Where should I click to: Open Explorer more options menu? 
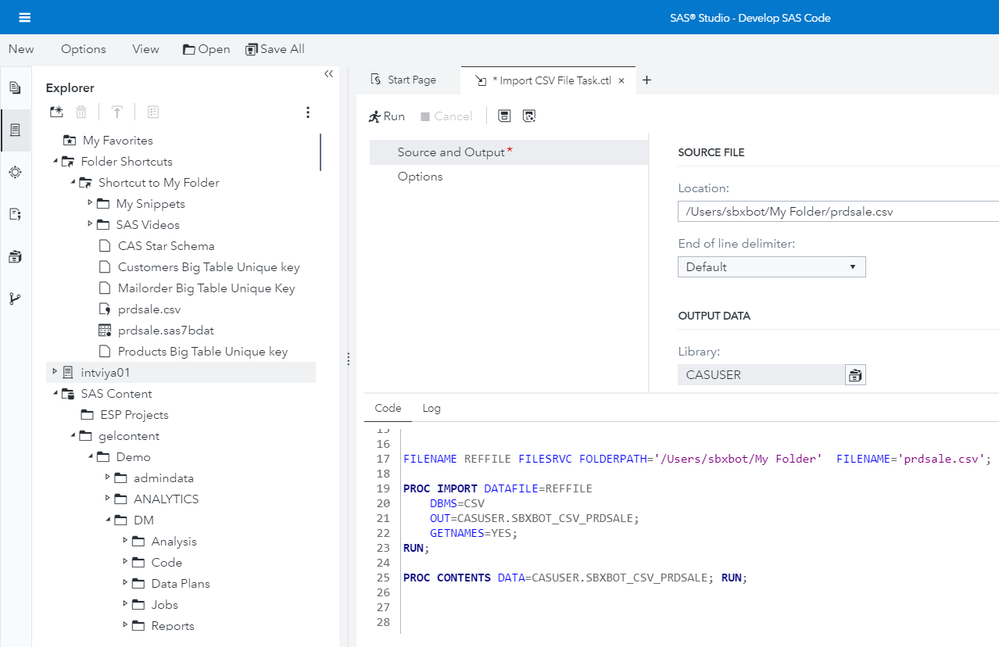(x=308, y=112)
